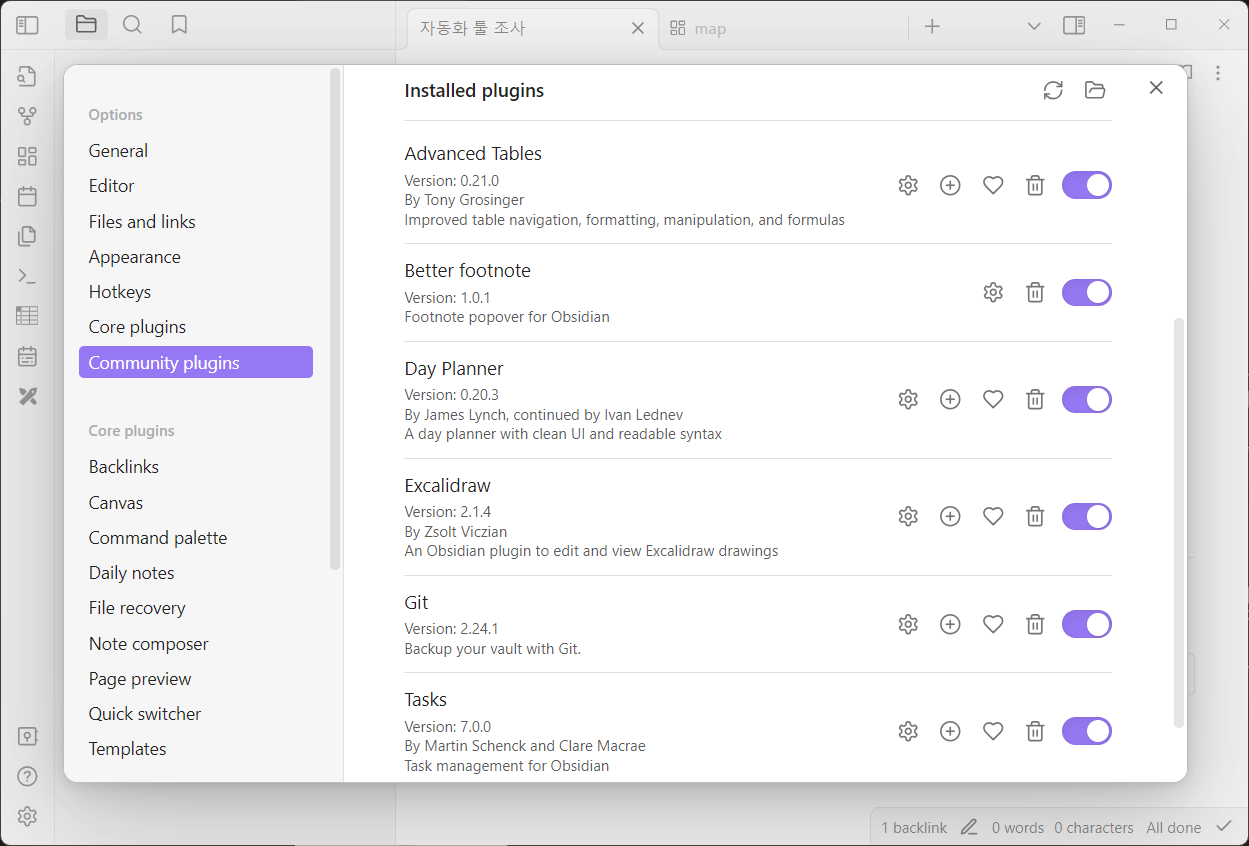
Task: Open Day Planner settings gear
Action: pos(908,399)
